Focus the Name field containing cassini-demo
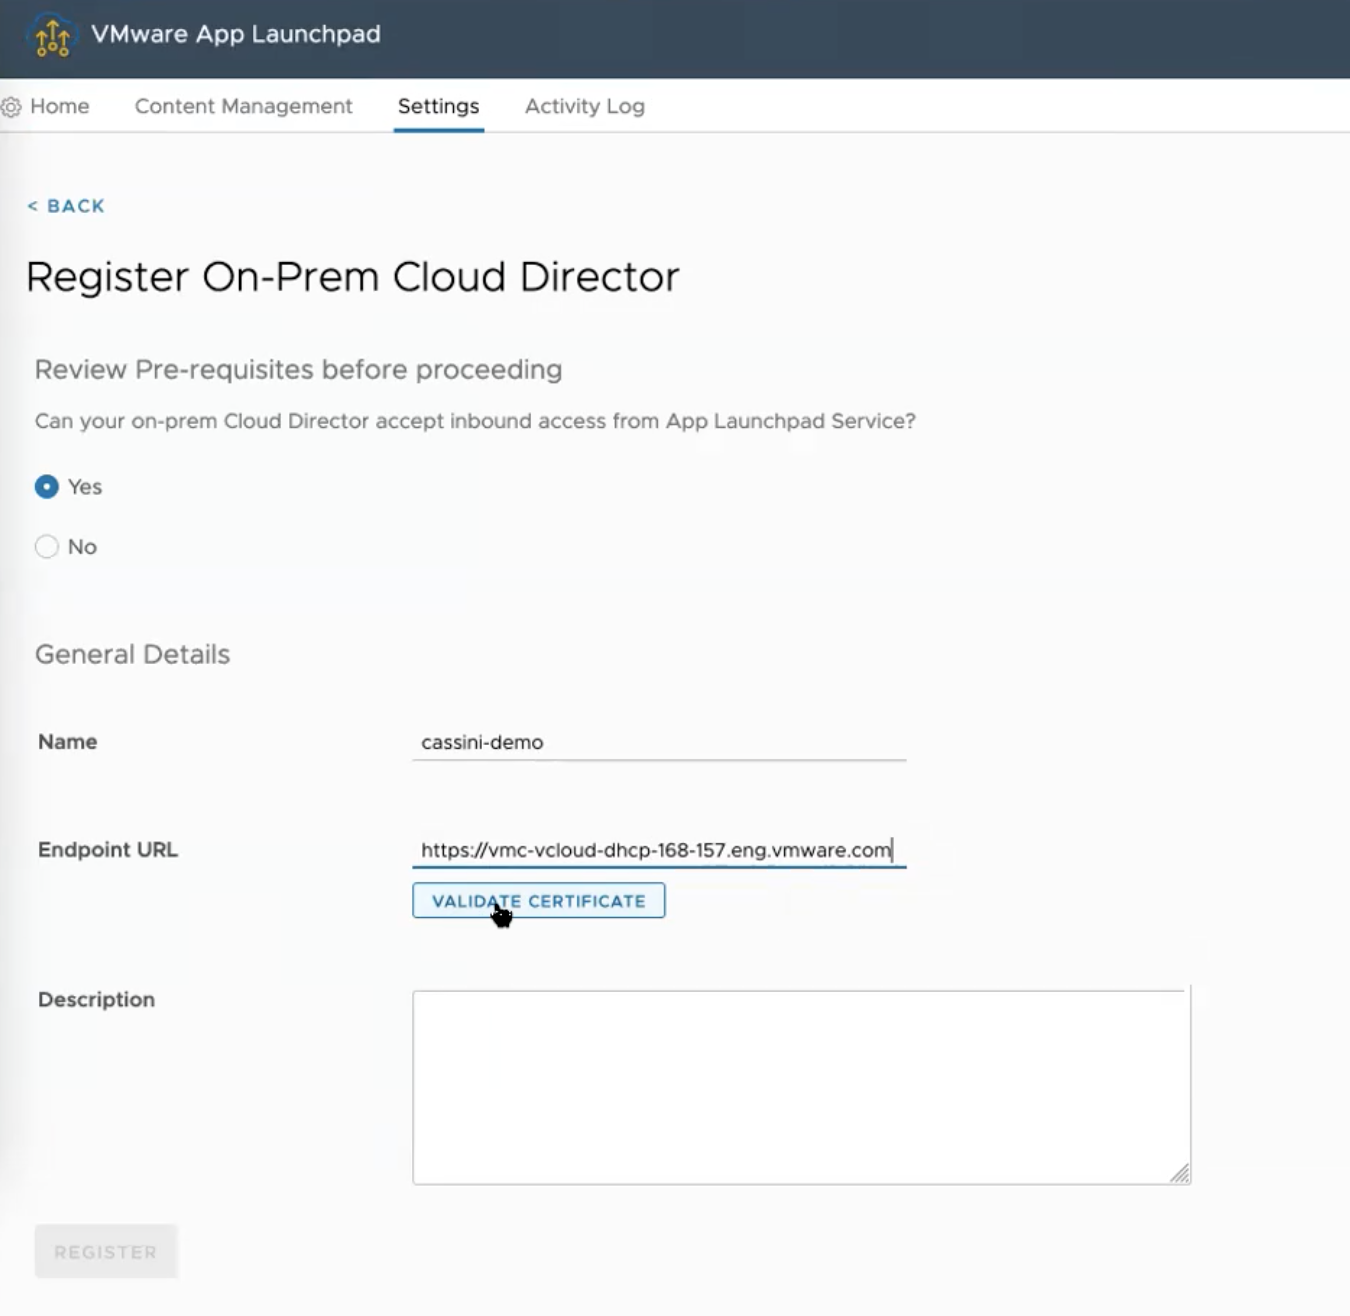The height and width of the screenshot is (1316, 1350). 658,742
